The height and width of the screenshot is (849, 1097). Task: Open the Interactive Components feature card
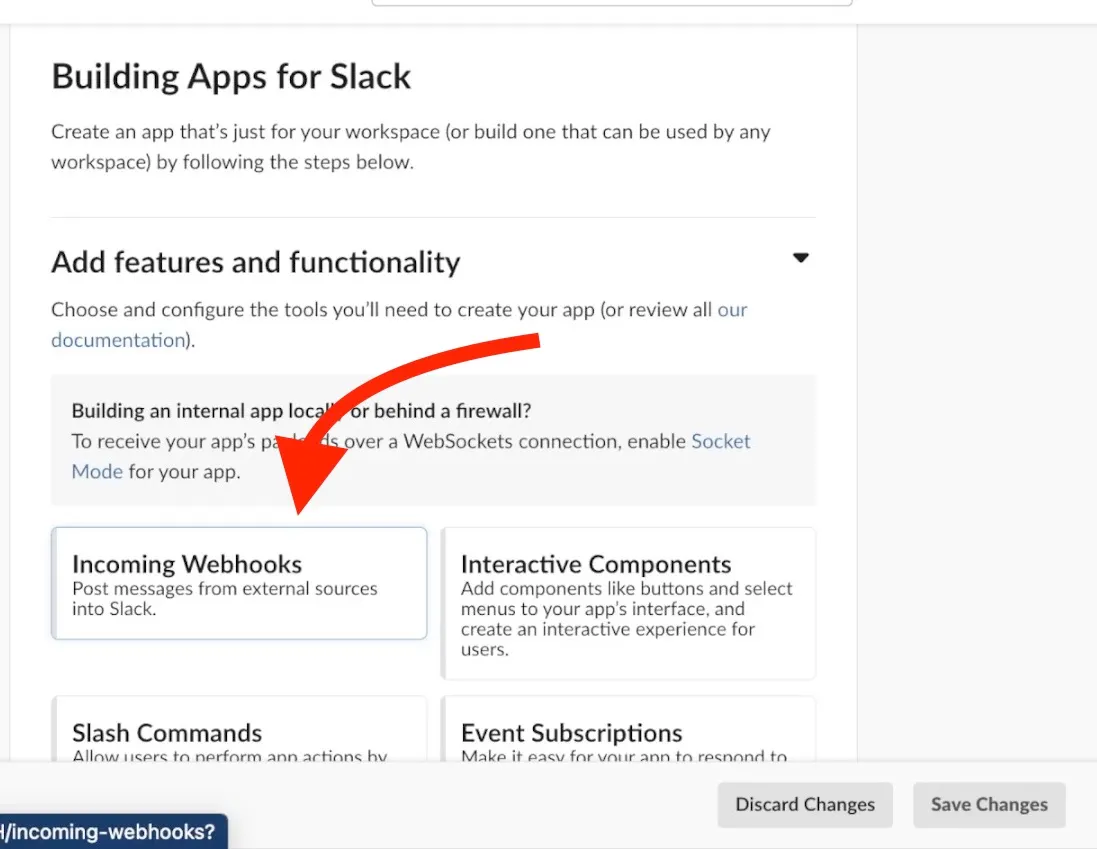click(x=628, y=604)
